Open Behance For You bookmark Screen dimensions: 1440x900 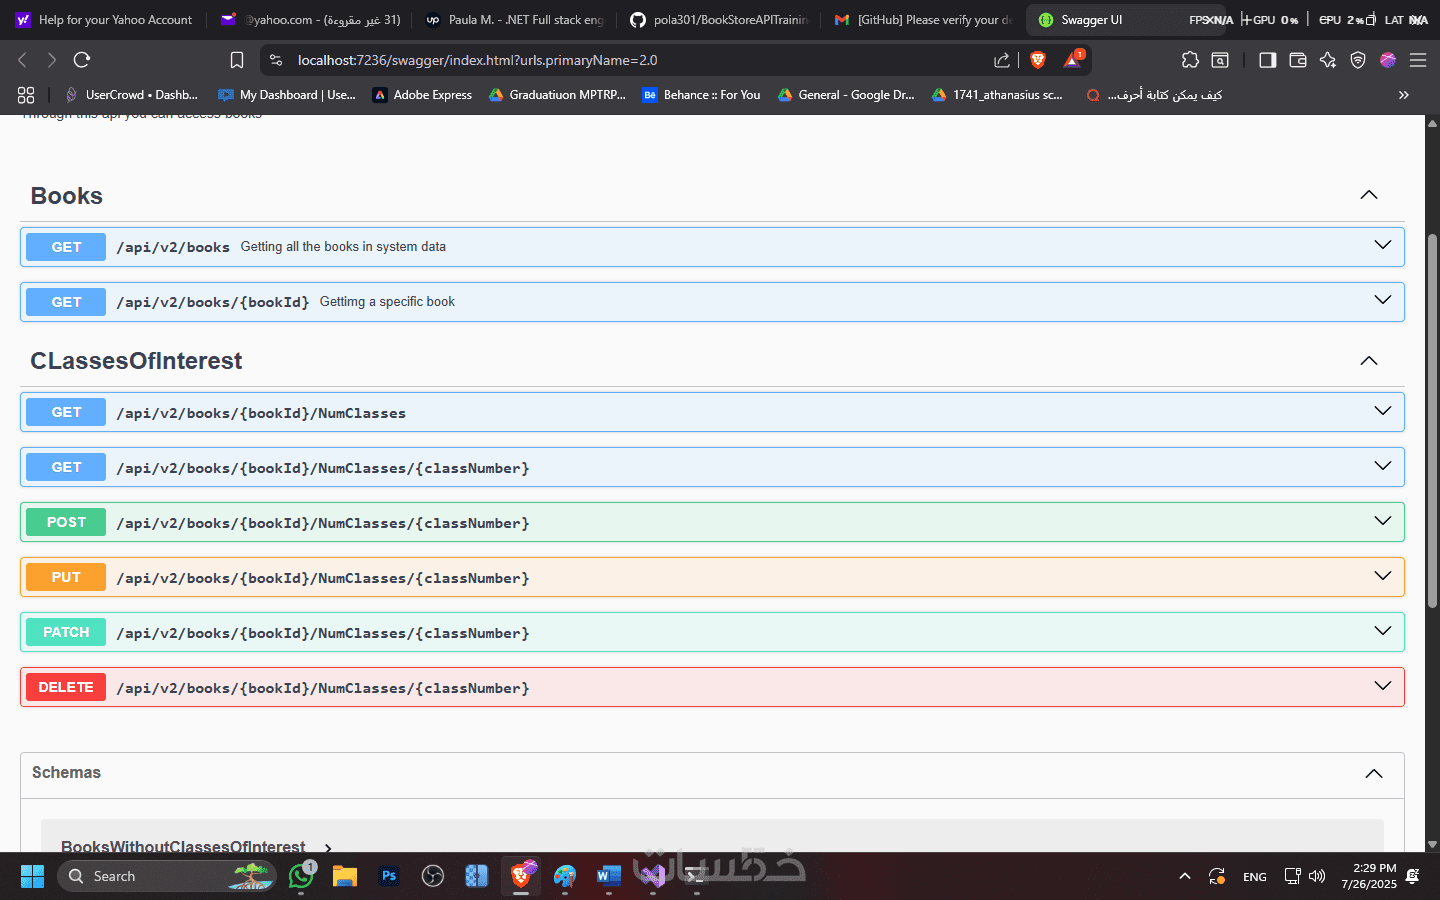(x=702, y=95)
